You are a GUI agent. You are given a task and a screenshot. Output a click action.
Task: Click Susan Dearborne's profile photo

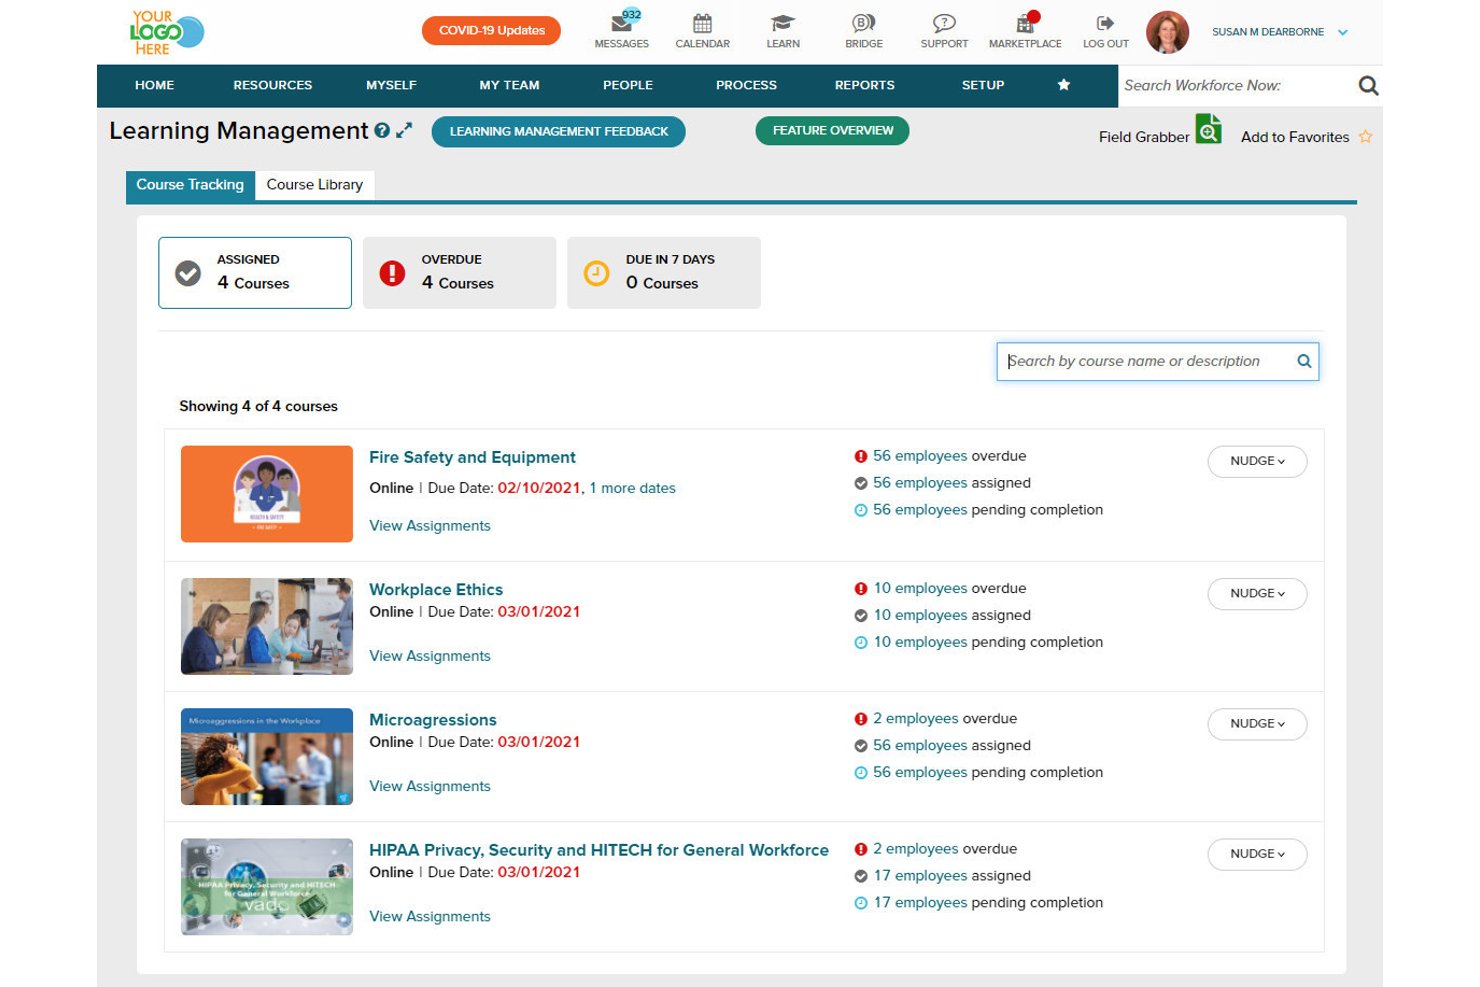pyautogui.click(x=1167, y=32)
